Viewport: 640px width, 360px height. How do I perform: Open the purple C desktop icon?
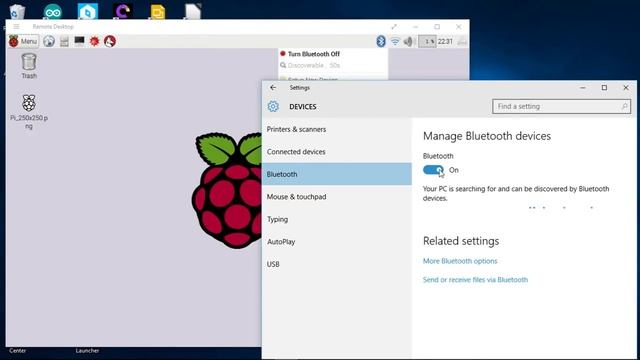(123, 11)
